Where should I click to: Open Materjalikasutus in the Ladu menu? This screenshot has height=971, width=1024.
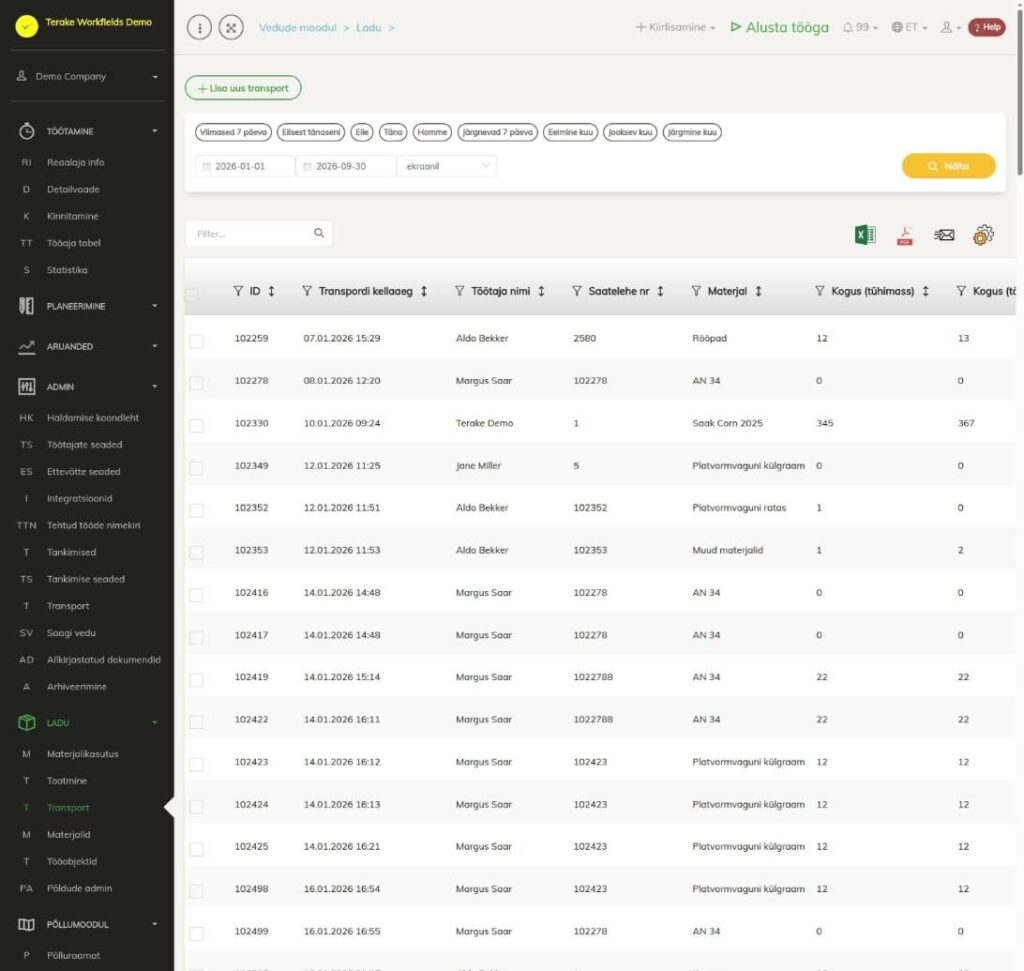[82, 754]
